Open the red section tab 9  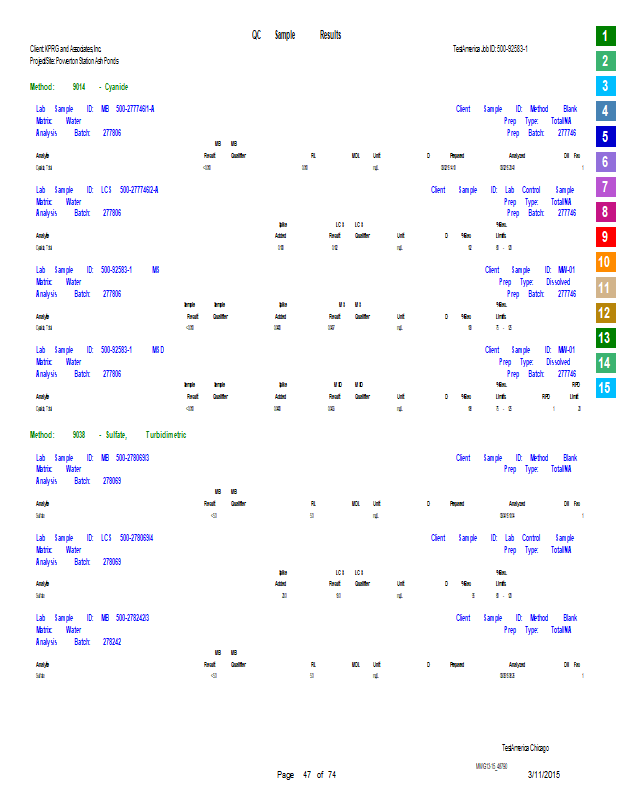pyautogui.click(x=604, y=237)
